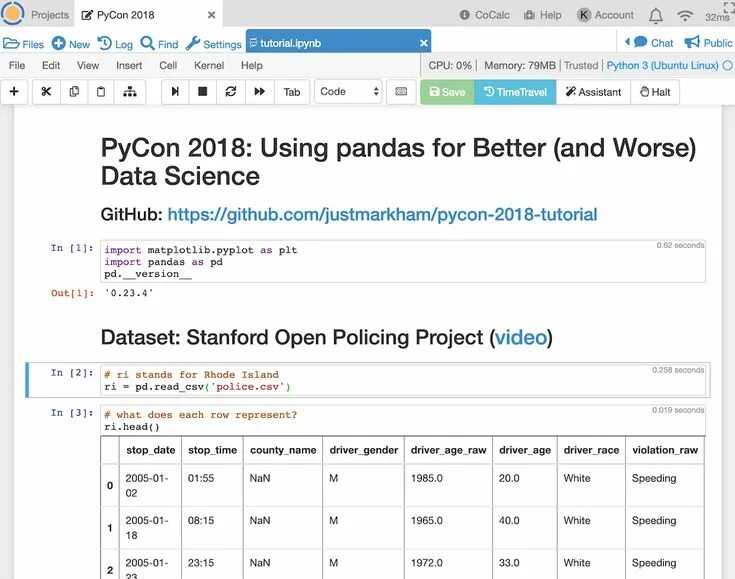Open the File menu

point(17,65)
